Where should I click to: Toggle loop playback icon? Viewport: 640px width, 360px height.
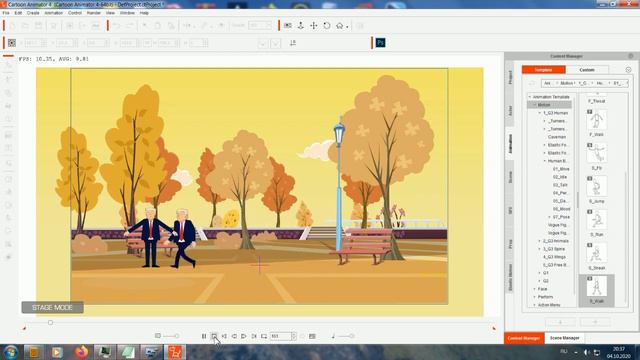264,336
